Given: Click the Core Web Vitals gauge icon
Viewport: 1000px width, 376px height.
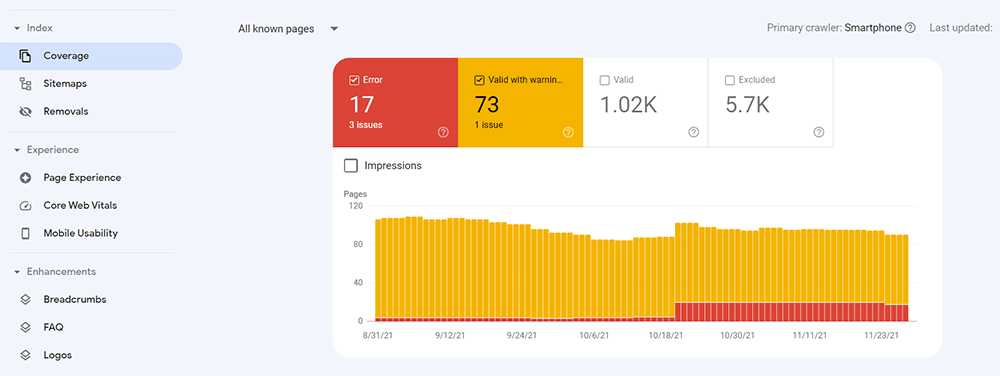Looking at the screenshot, I should (x=26, y=206).
